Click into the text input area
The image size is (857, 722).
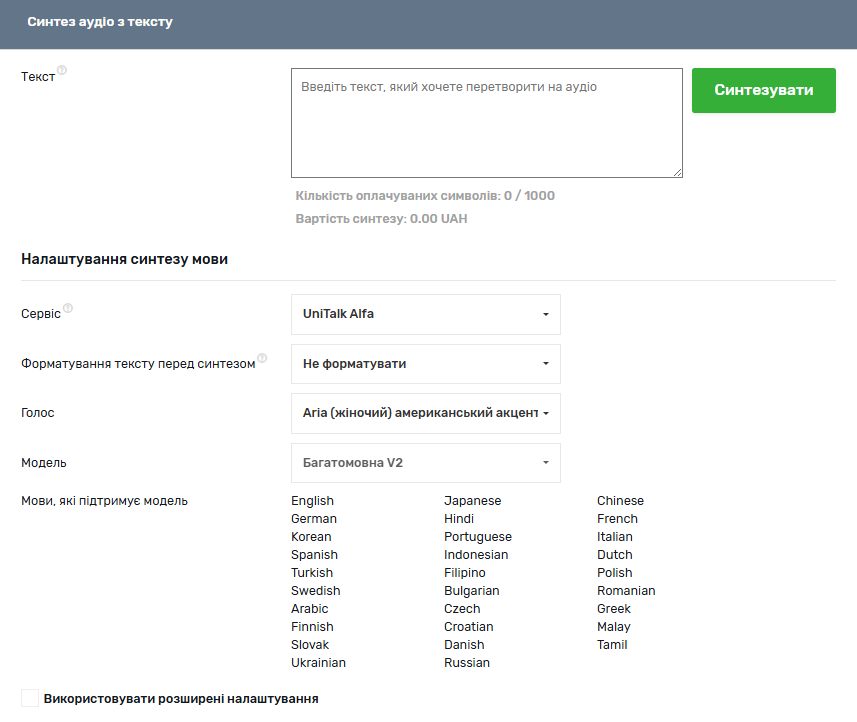tap(486, 123)
